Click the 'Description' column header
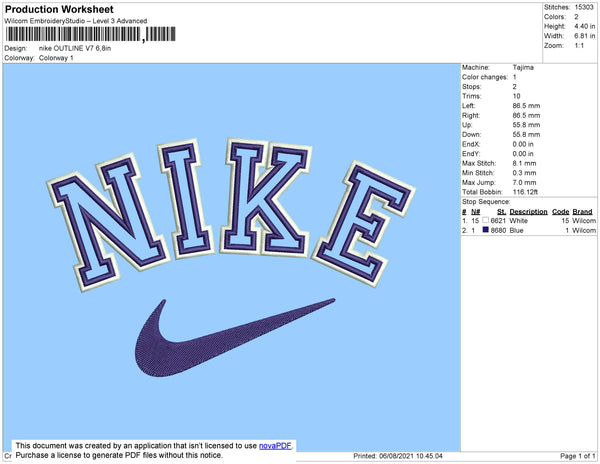The height and width of the screenshot is (464, 600). tap(528, 212)
